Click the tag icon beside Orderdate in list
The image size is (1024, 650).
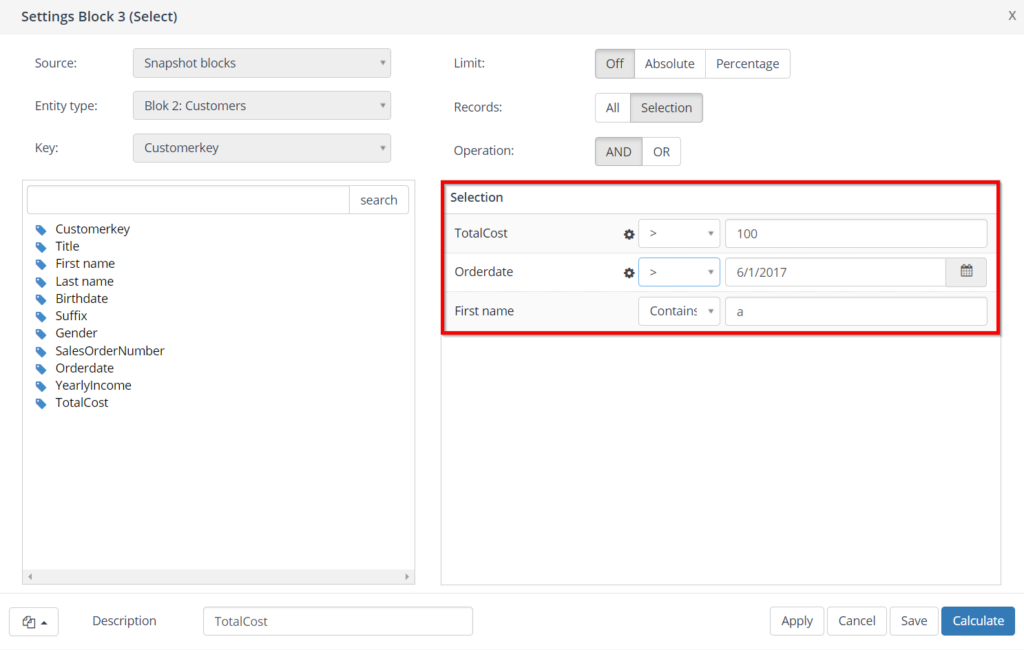41,368
